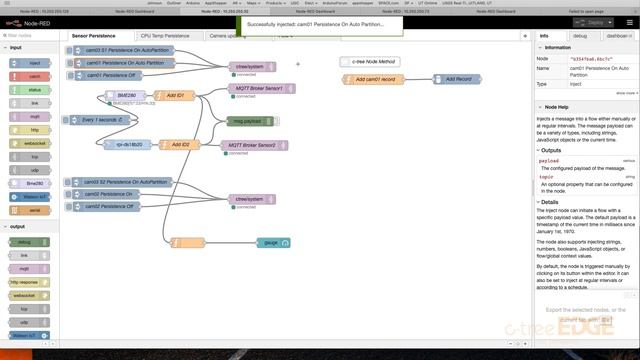640x360 pixels.
Task: Pick the Watson IoT input palette node
Action: tap(30, 197)
